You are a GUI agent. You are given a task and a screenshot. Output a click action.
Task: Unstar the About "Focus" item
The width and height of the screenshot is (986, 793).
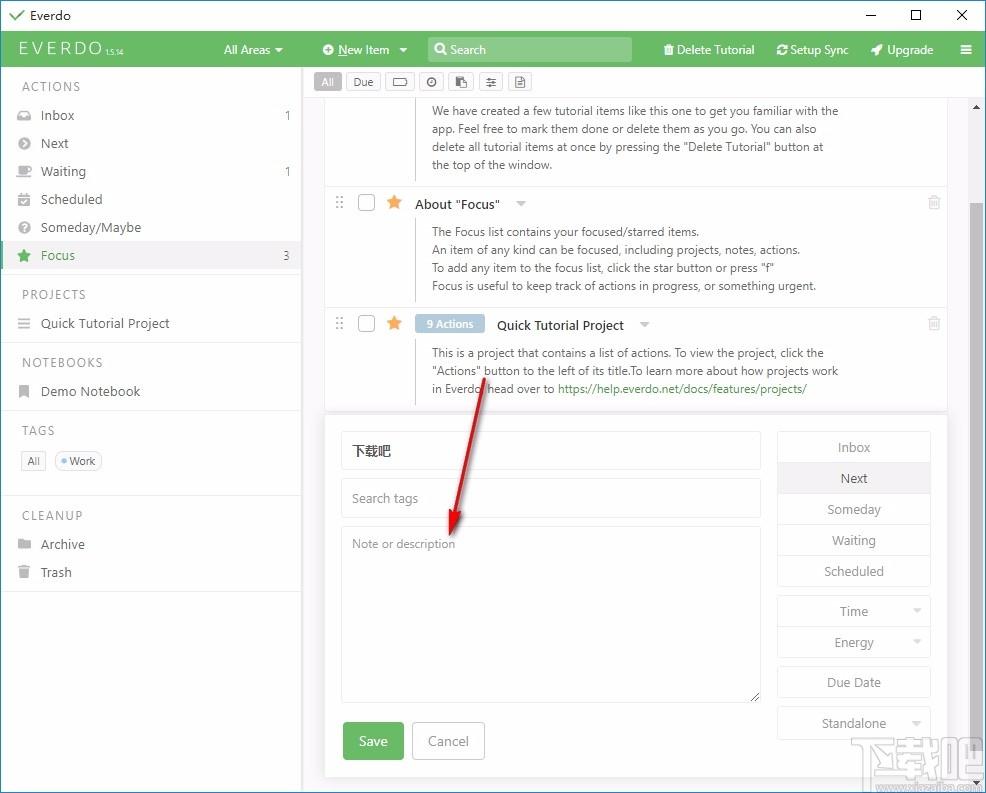pyautogui.click(x=394, y=202)
